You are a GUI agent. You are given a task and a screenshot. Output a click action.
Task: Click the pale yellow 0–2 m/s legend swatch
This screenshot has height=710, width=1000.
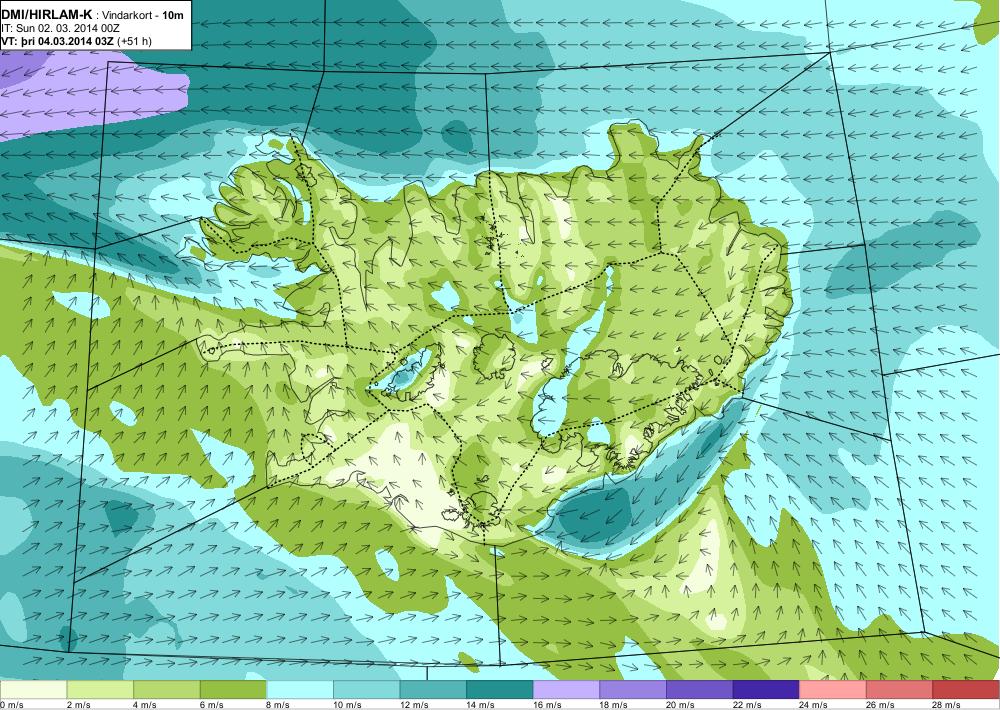click(x=33, y=690)
